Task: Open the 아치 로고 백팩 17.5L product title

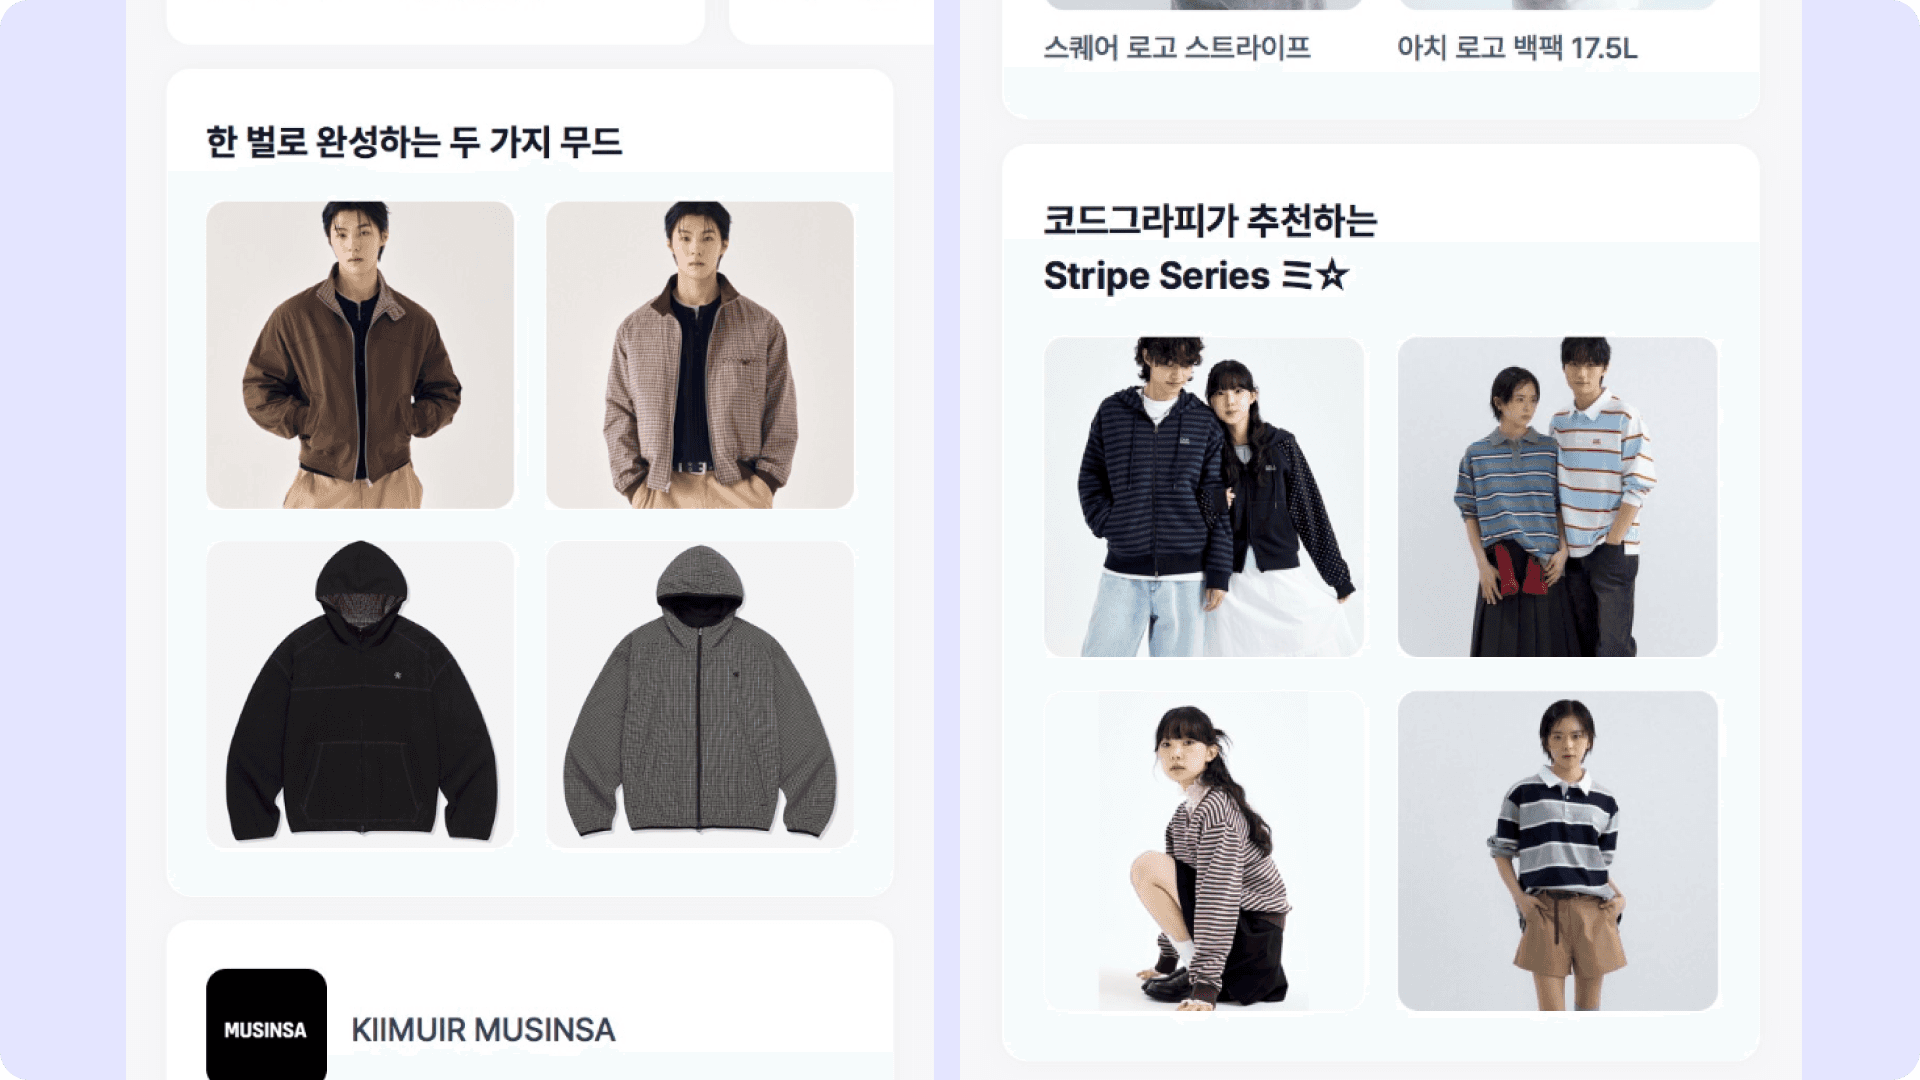Action: 1517,47
